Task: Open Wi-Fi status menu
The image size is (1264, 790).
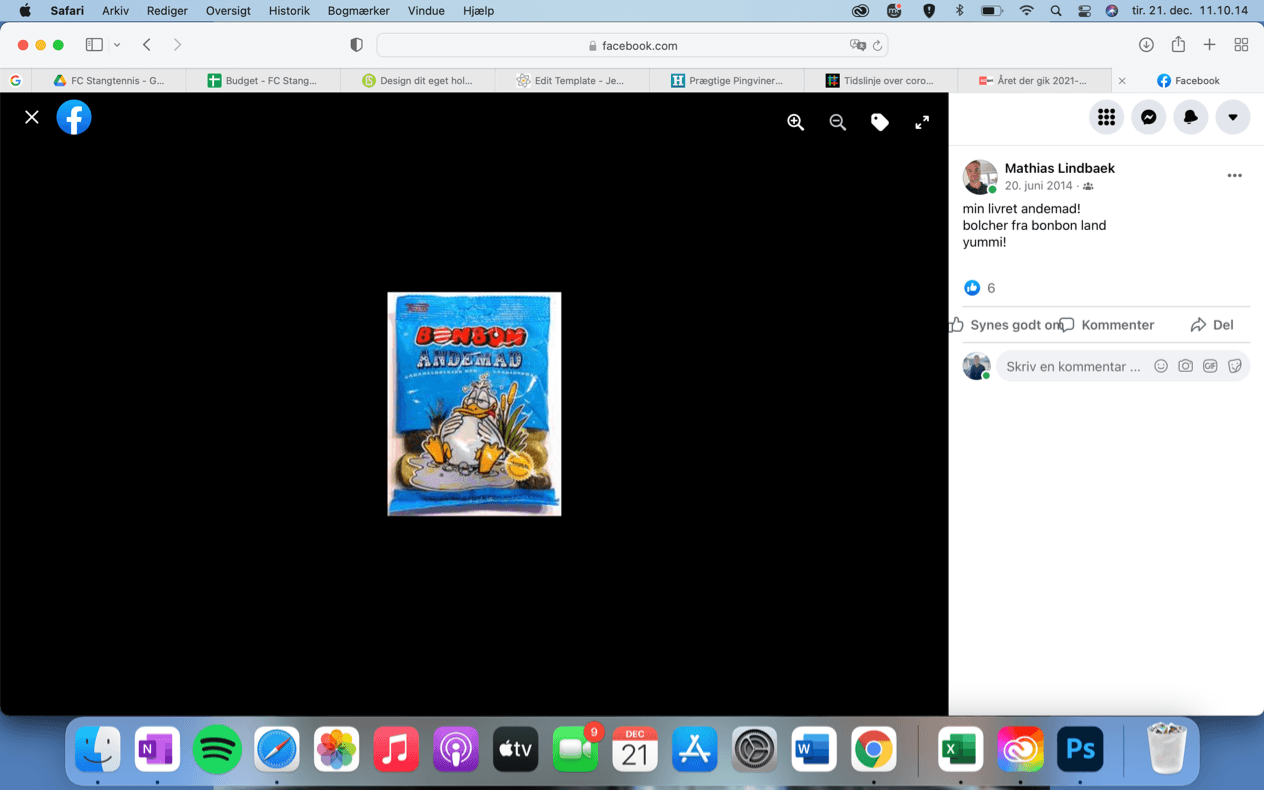Action: 1026,11
